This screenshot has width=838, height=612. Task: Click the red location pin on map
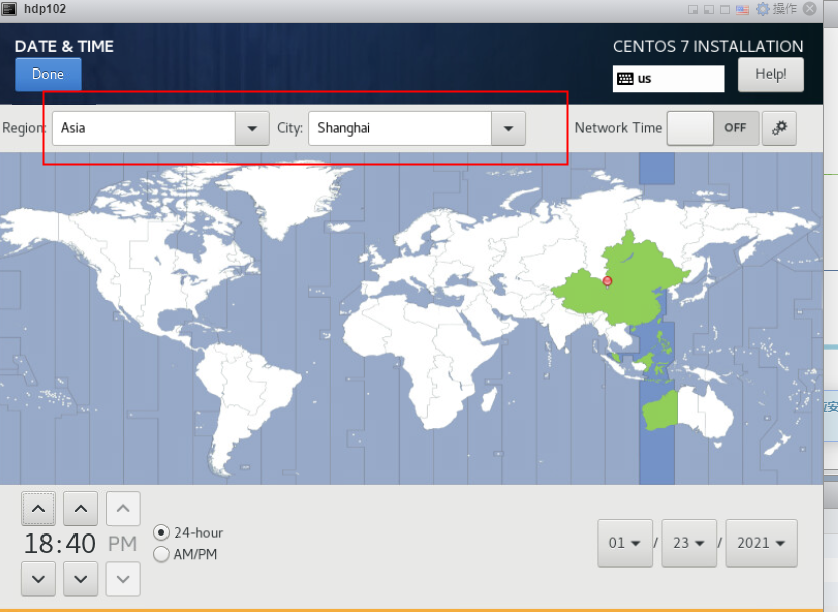pos(607,282)
